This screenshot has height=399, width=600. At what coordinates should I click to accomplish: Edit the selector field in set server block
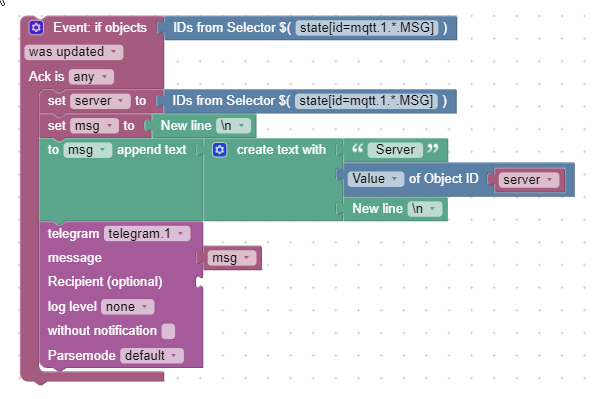point(366,101)
